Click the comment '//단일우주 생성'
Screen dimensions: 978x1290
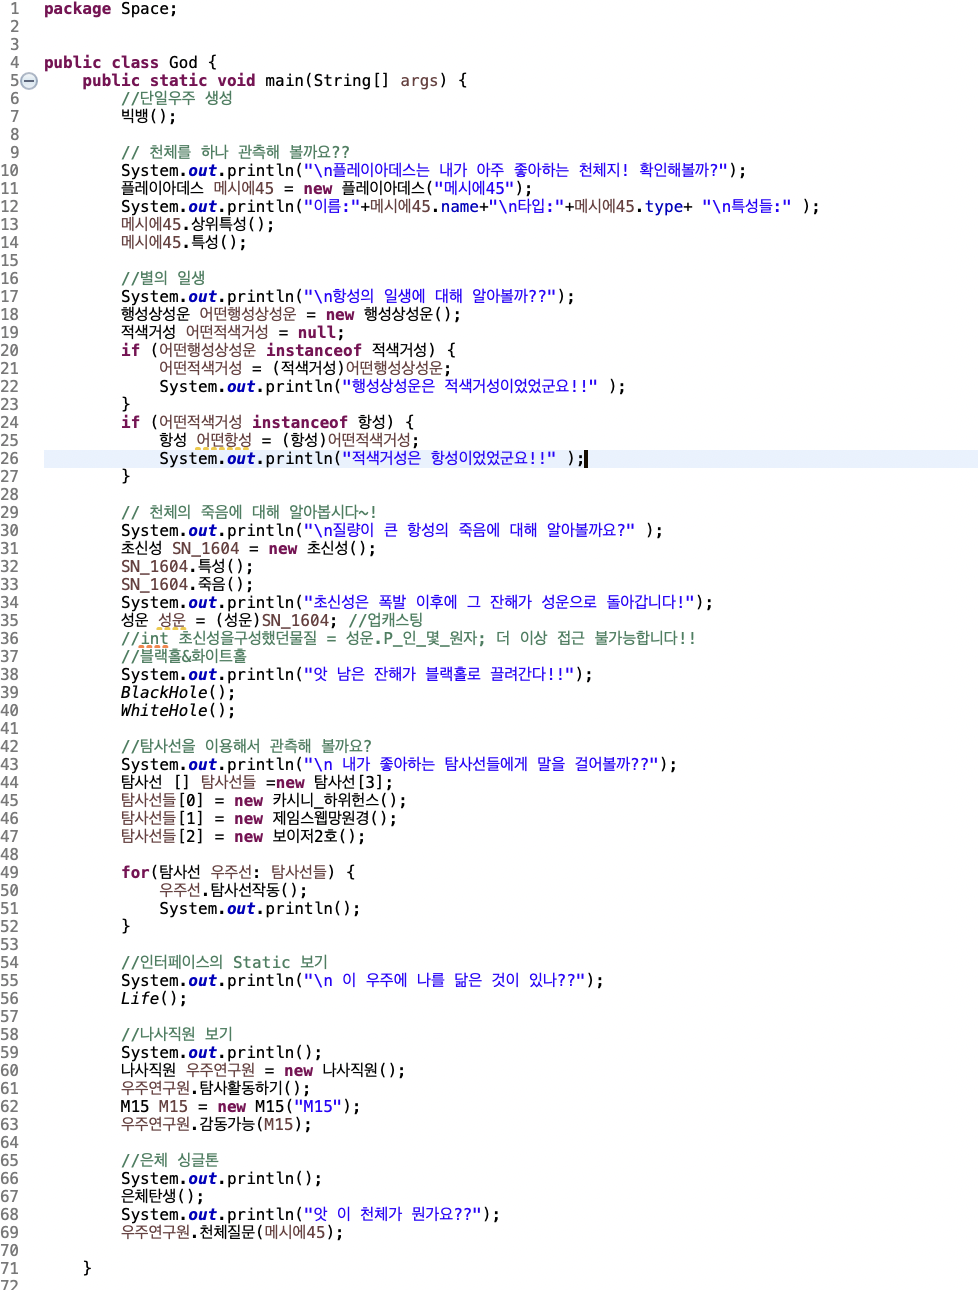coord(177,99)
